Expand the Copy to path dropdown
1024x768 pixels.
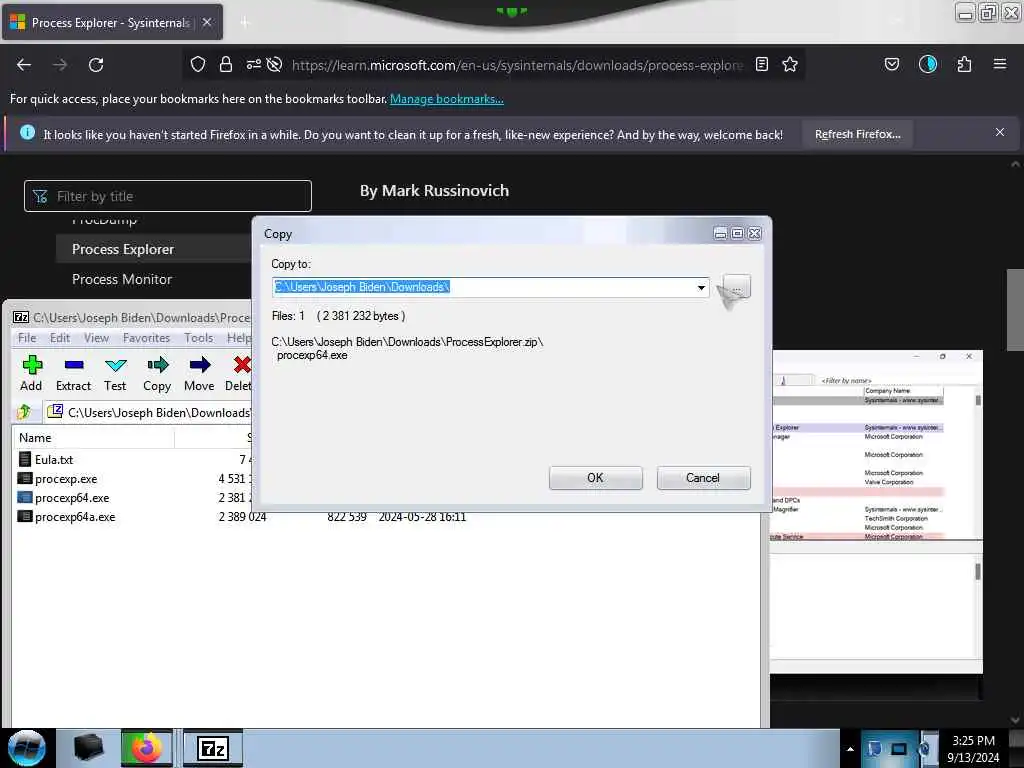[x=701, y=287]
